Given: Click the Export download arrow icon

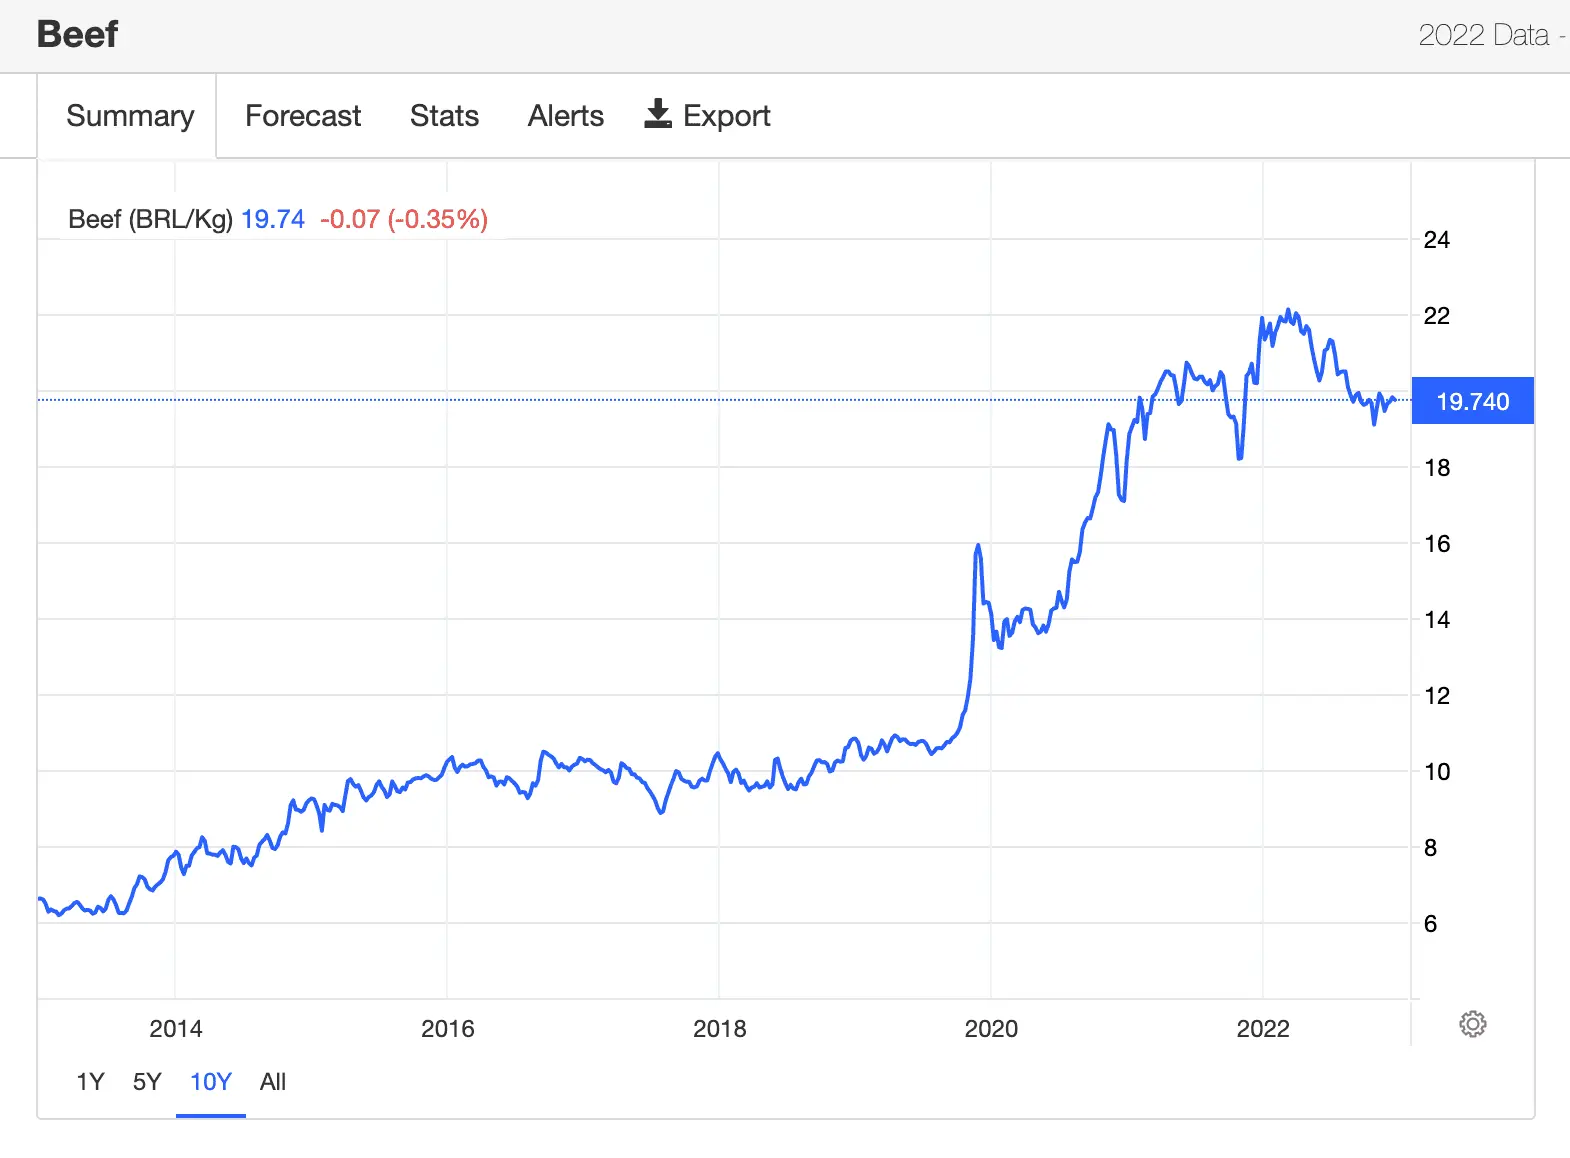Looking at the screenshot, I should [x=657, y=114].
